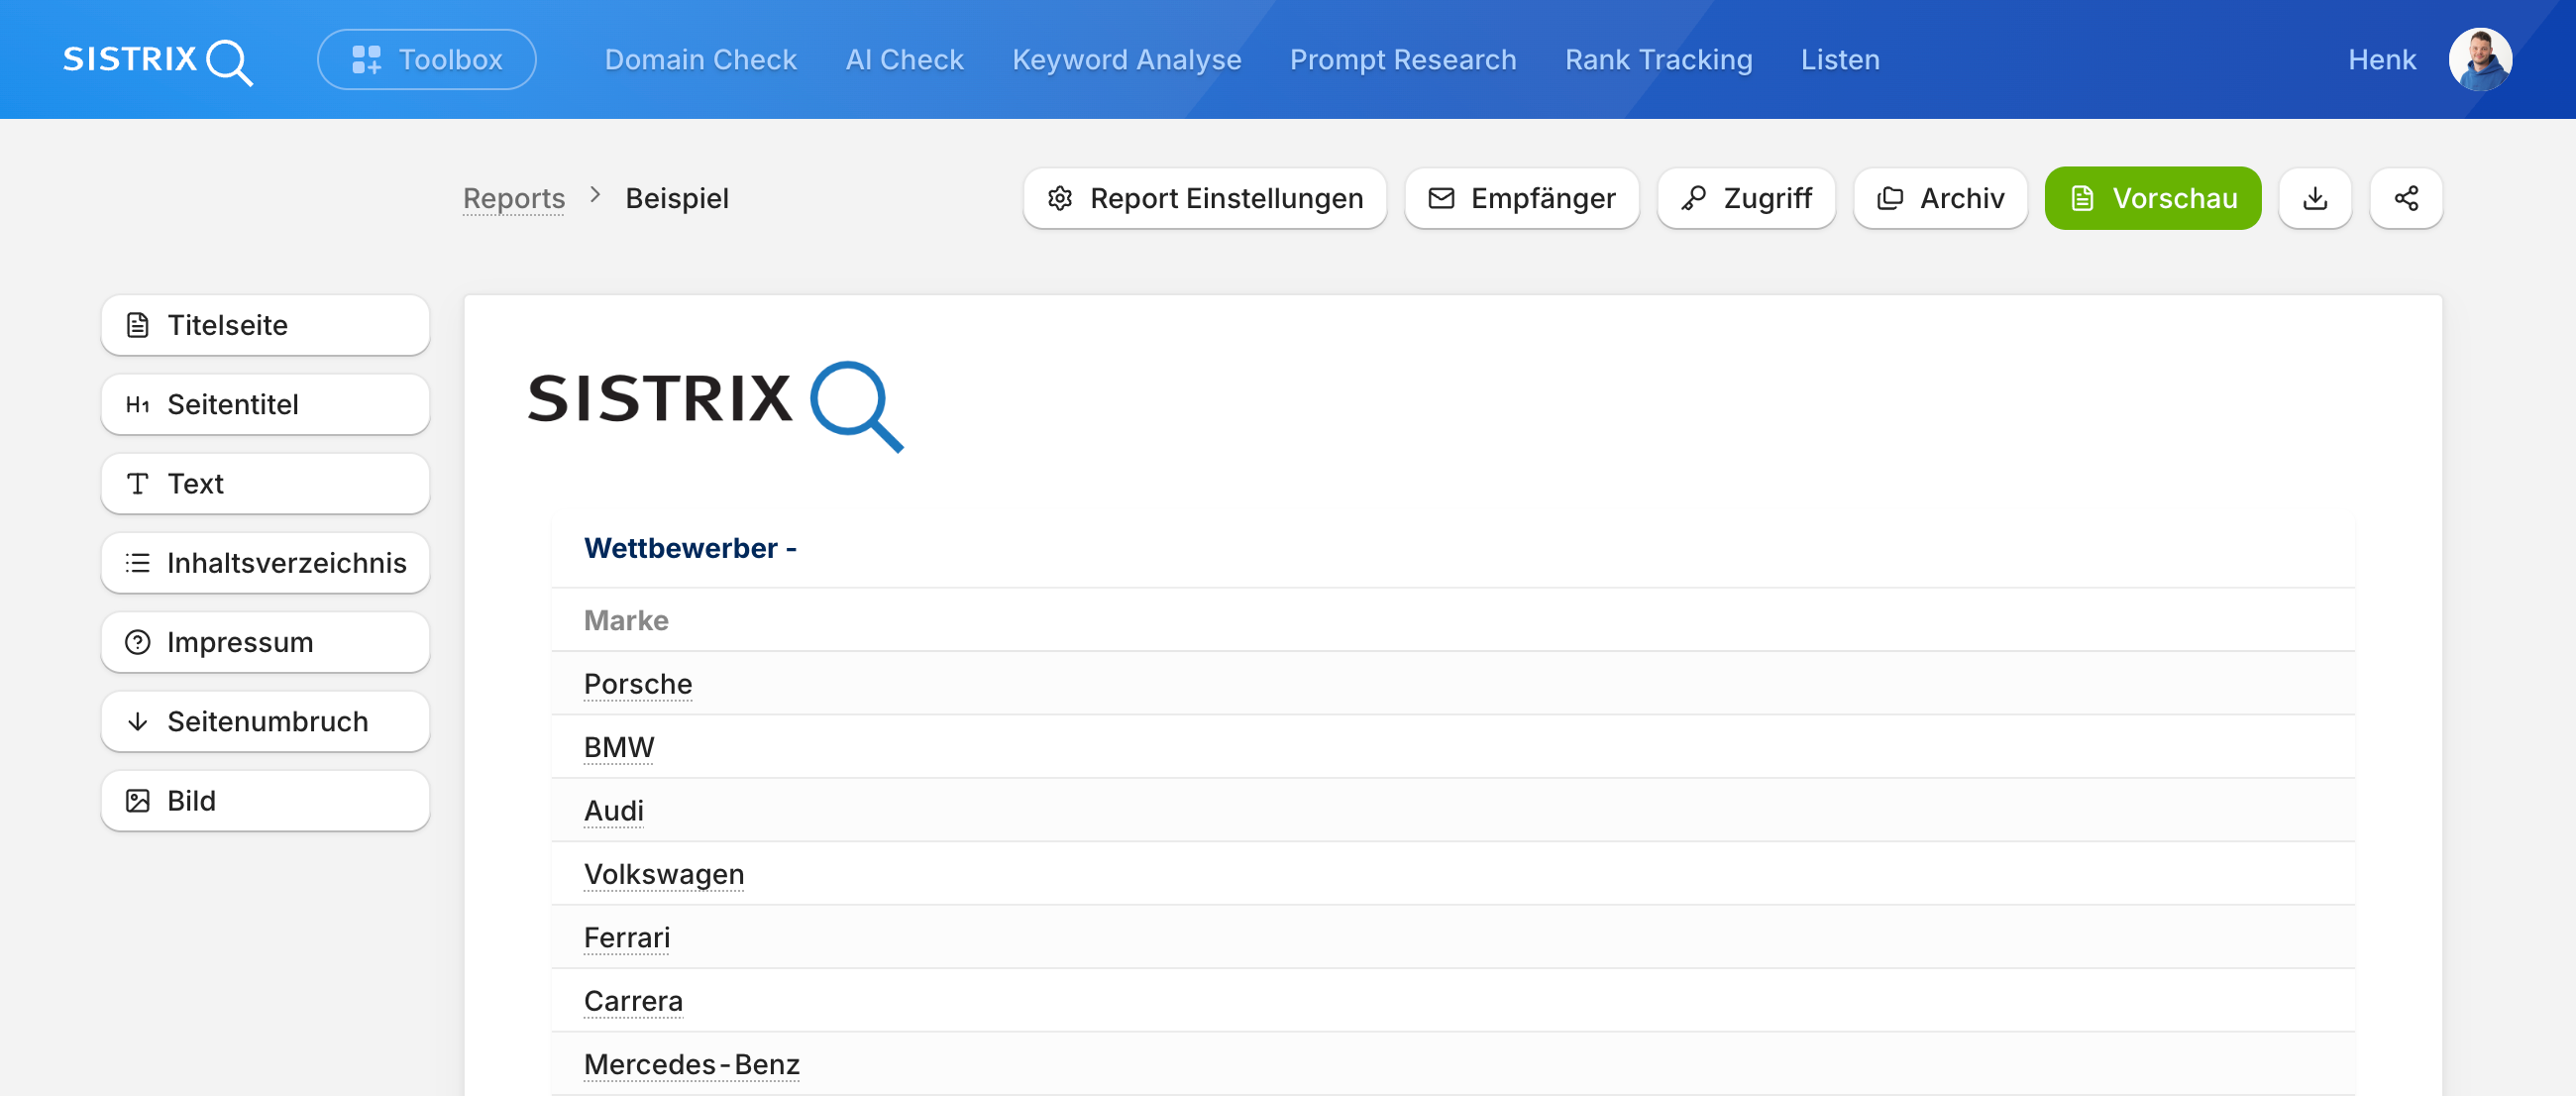Add a Seitentitel element
Screen dimensions: 2576x1096
(x=265, y=404)
